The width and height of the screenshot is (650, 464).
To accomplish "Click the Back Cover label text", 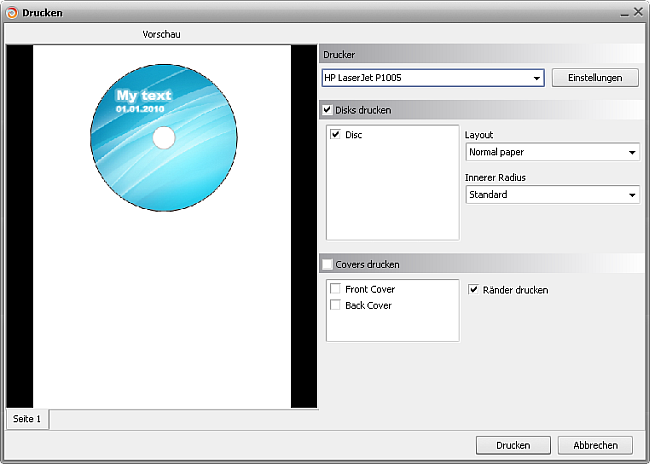I will [368, 306].
